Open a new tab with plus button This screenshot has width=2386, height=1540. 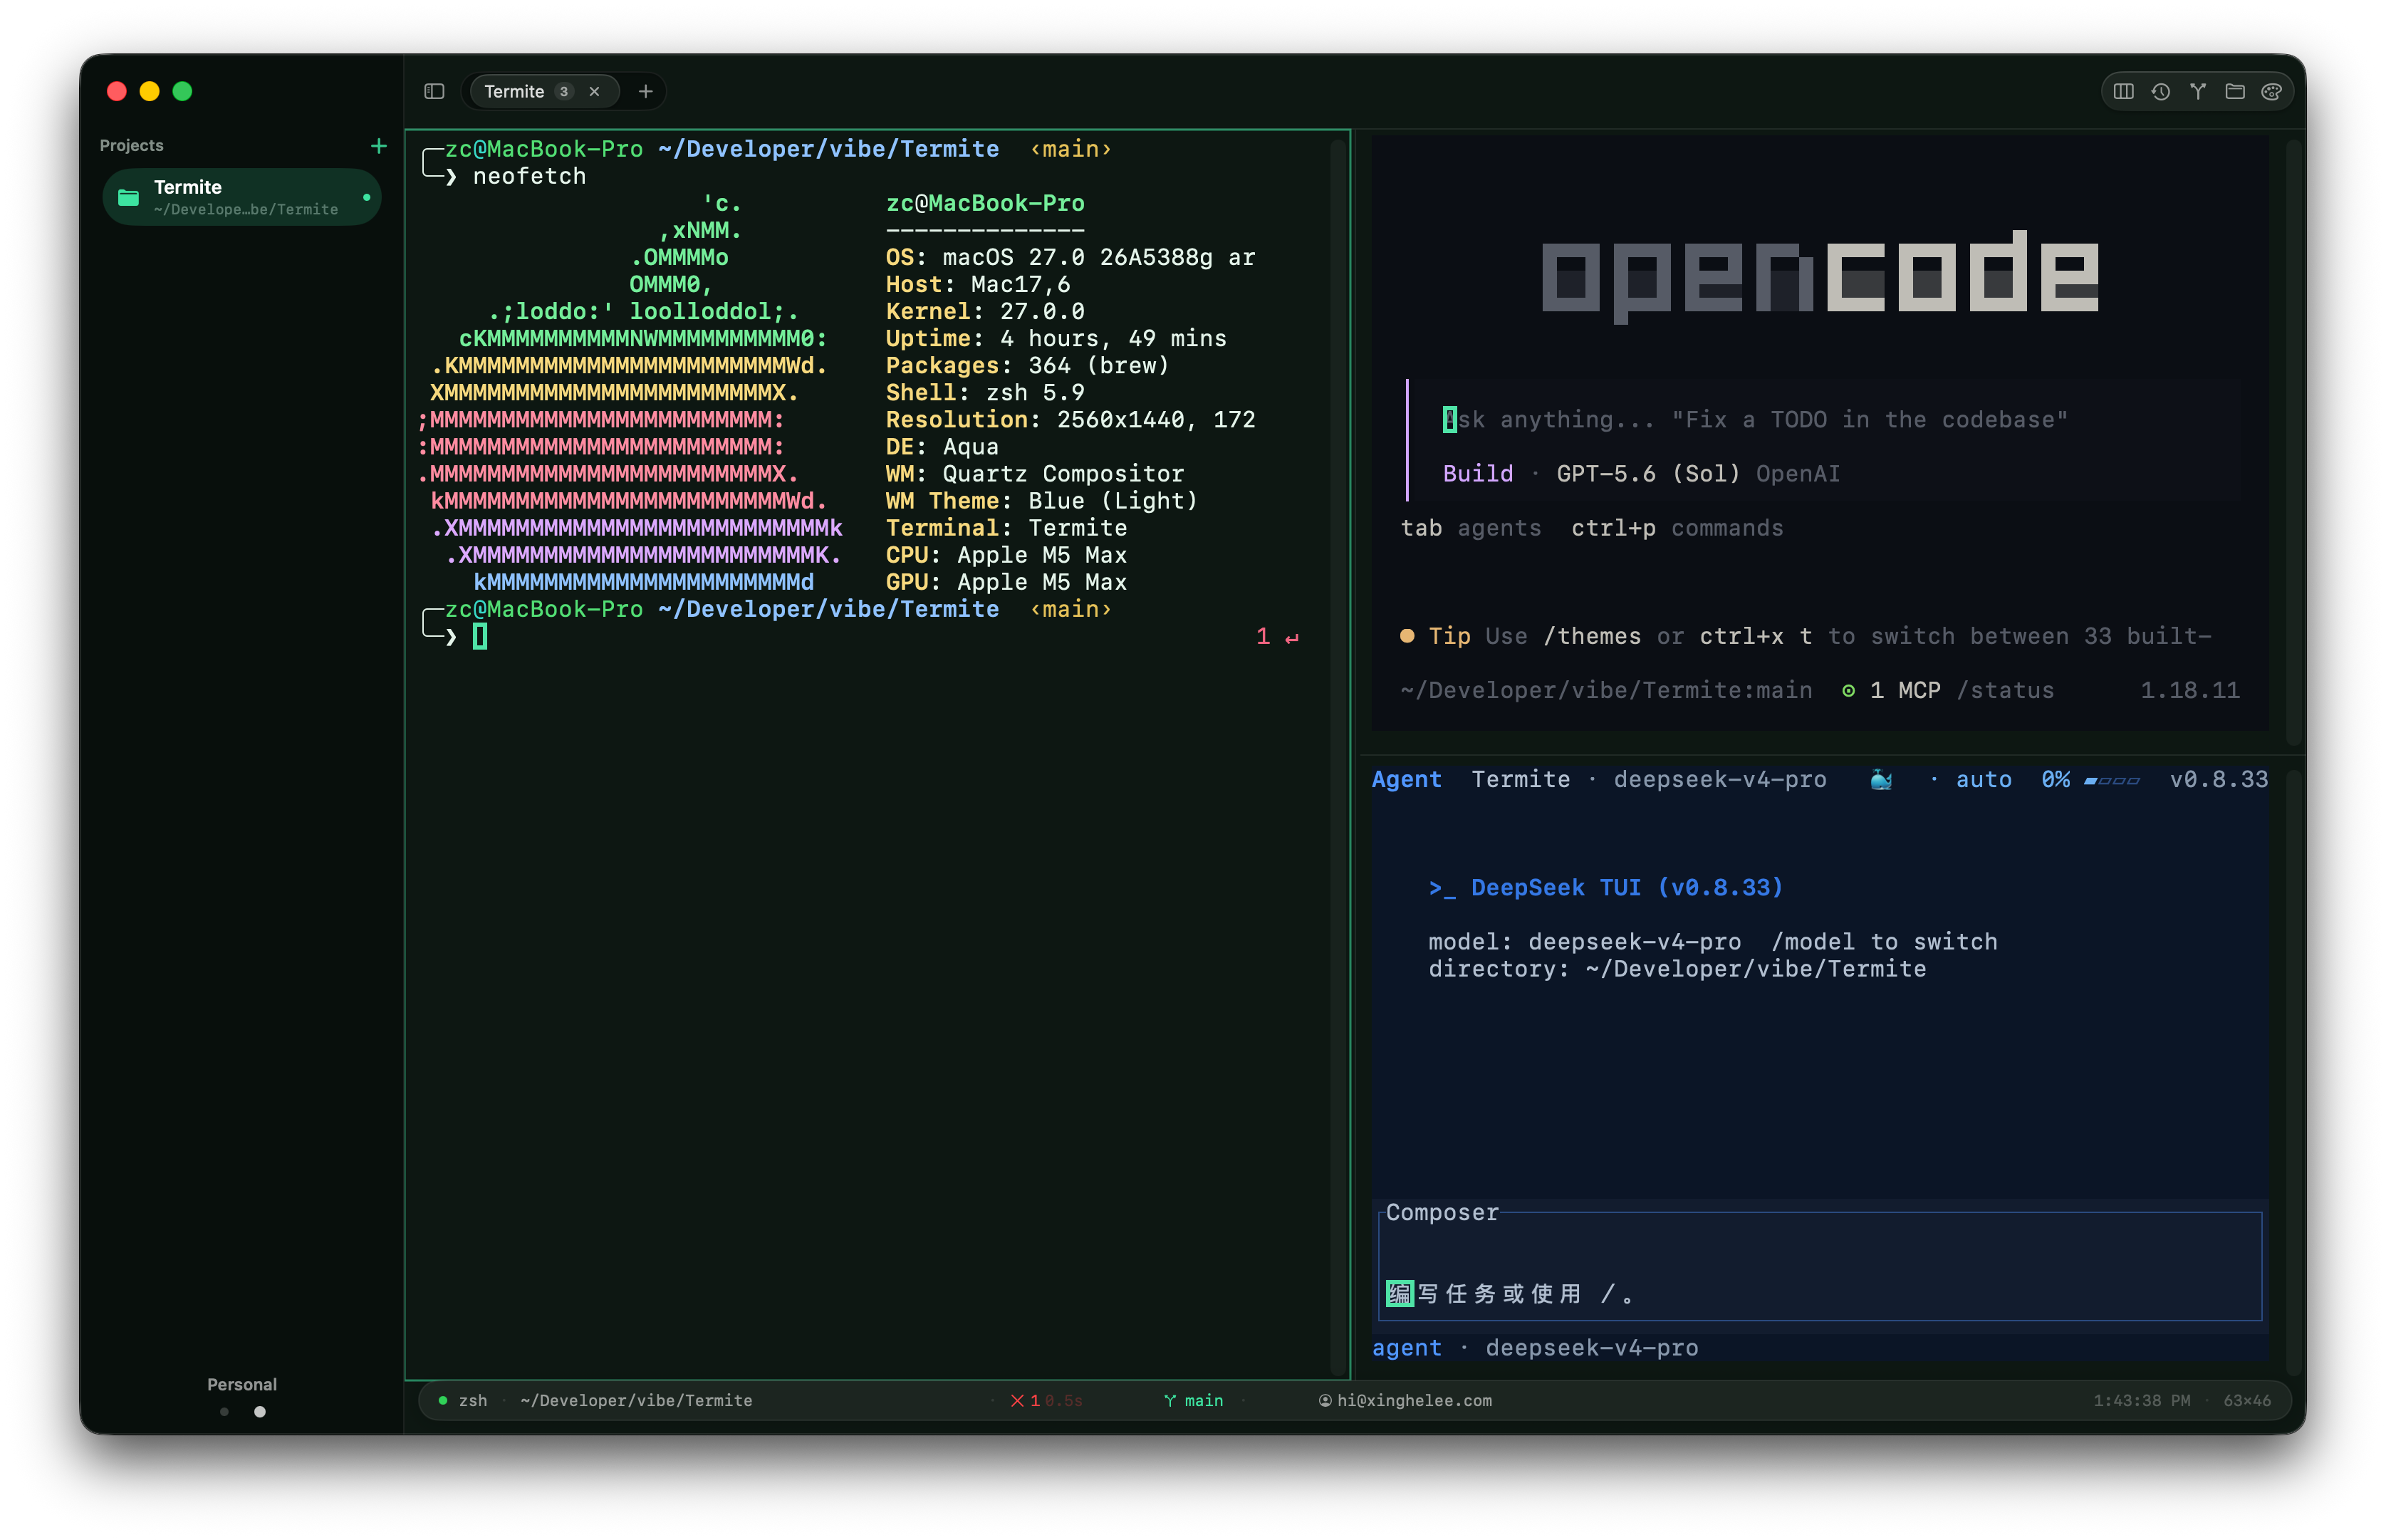tap(645, 91)
